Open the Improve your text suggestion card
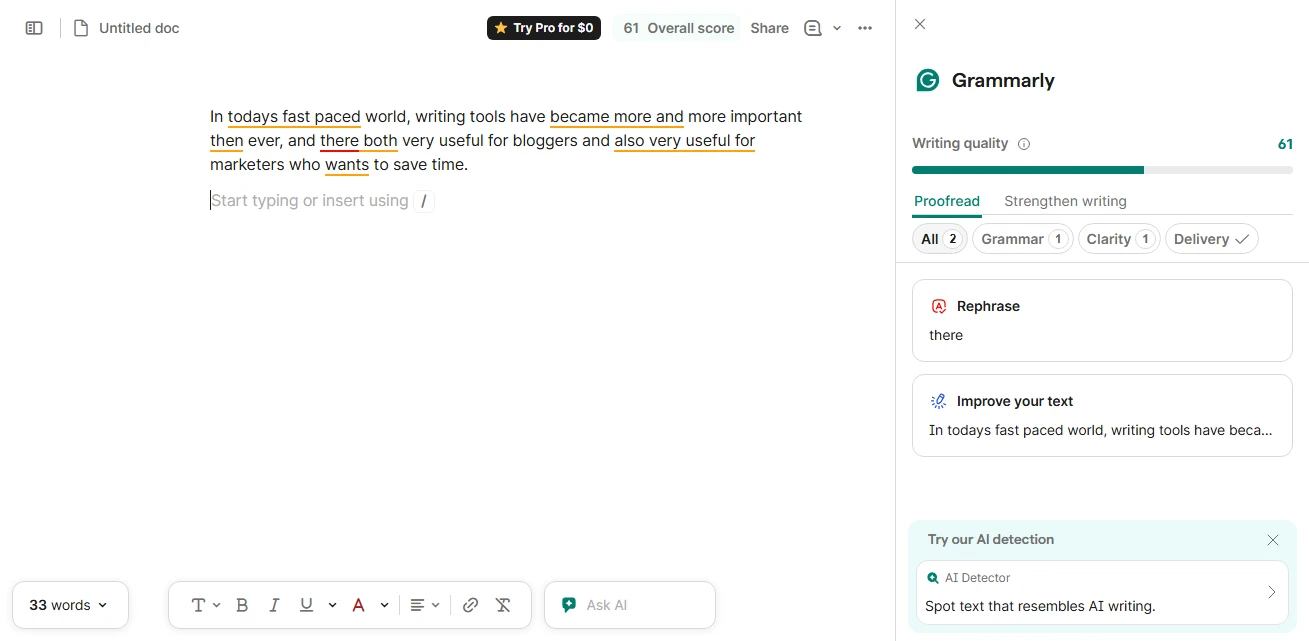Screen dimensions: 1309x641 (1102, 415)
